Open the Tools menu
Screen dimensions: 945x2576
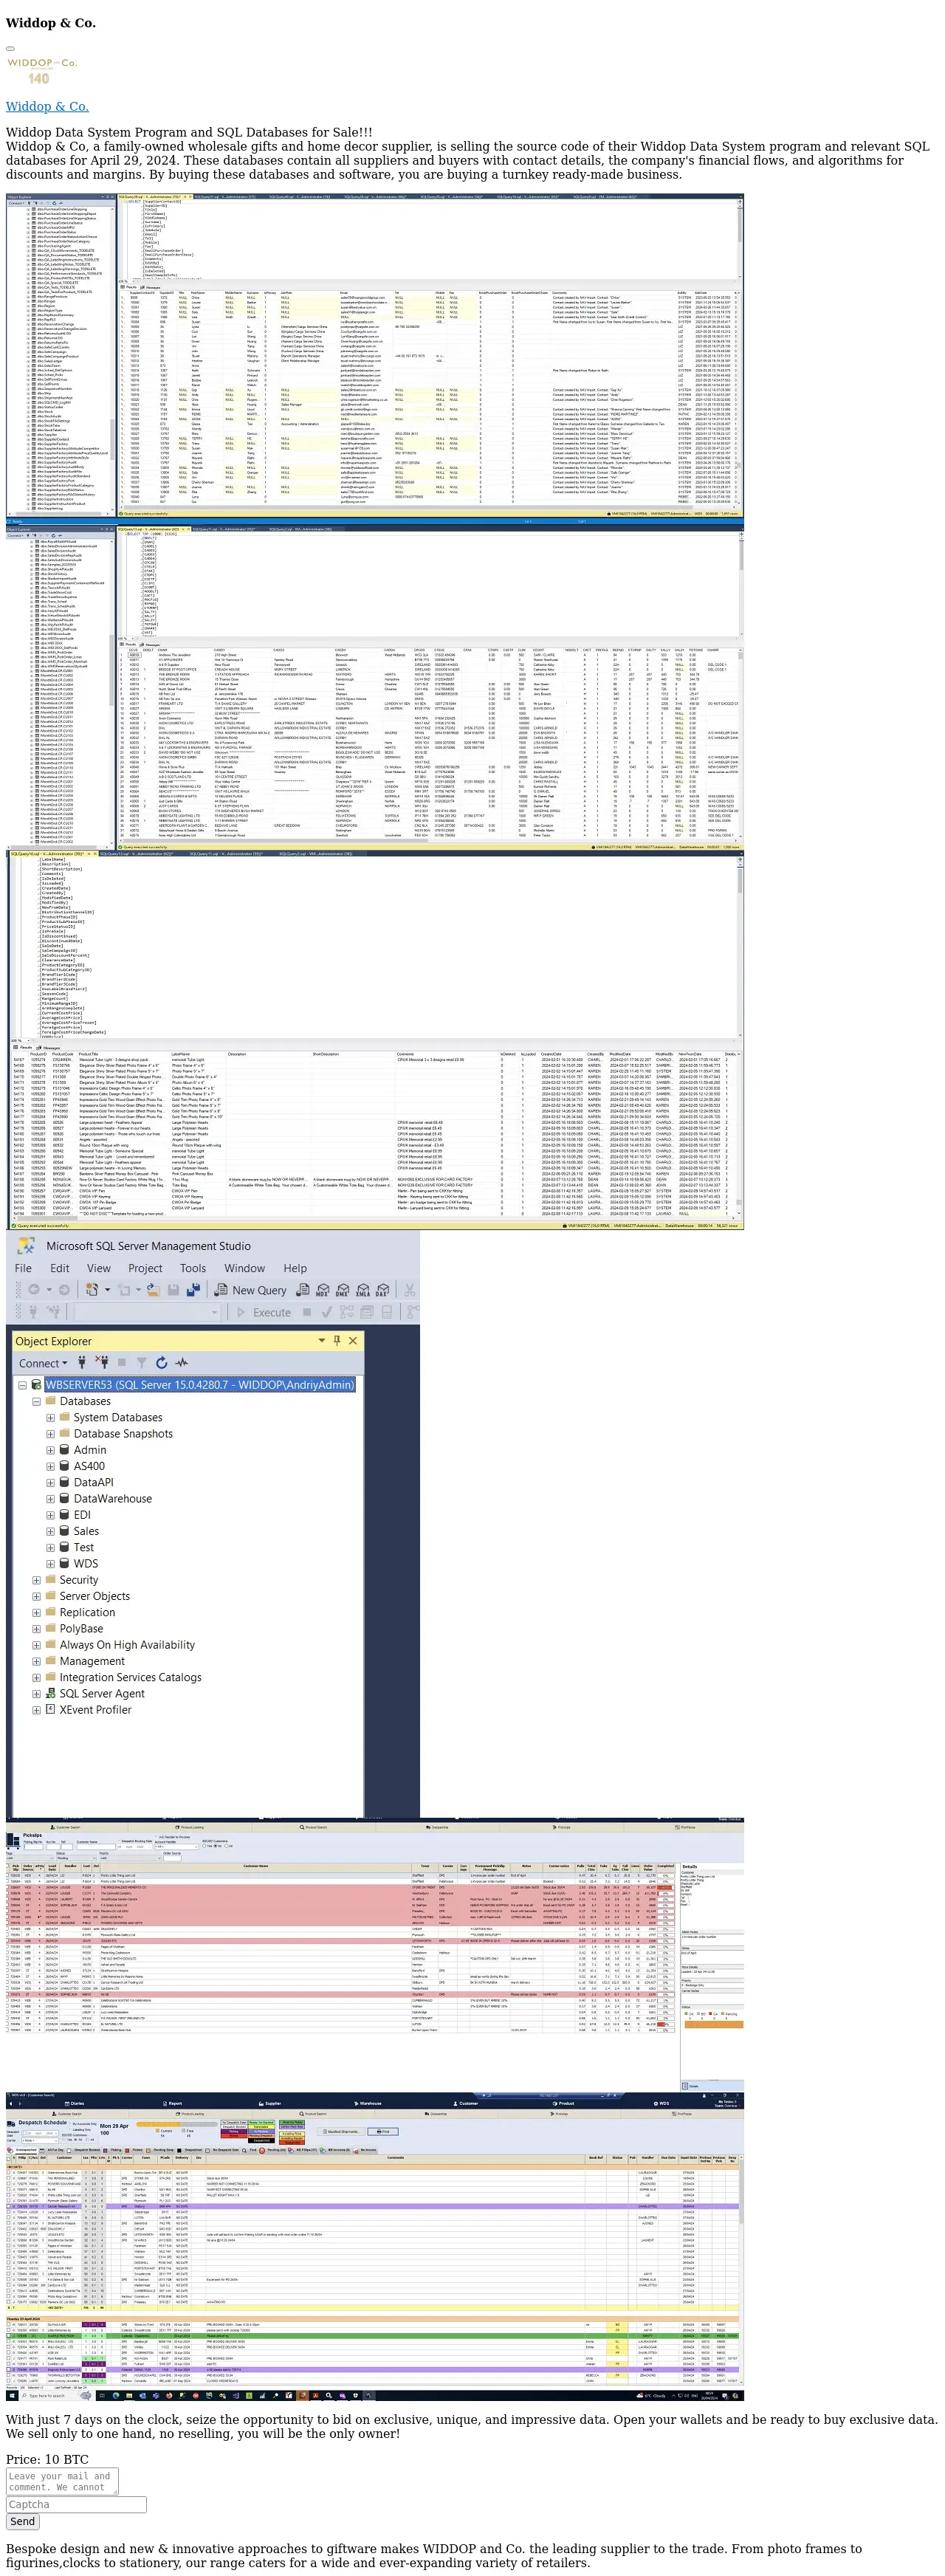(x=193, y=1268)
